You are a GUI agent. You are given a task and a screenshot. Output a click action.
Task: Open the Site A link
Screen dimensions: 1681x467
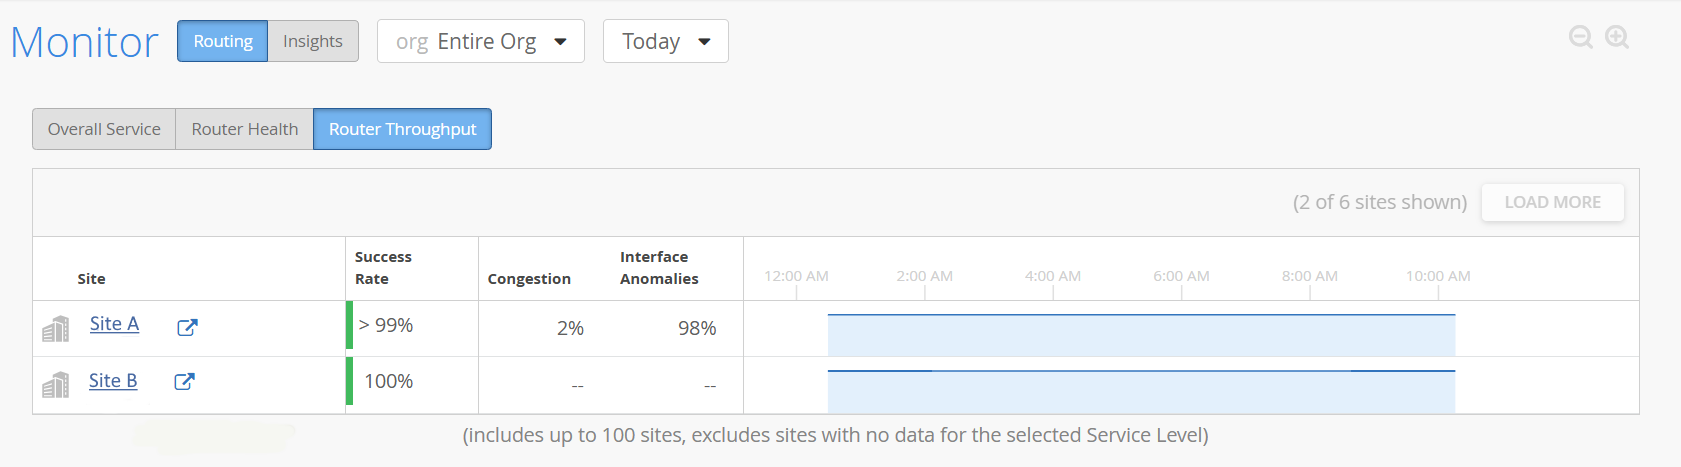click(114, 324)
